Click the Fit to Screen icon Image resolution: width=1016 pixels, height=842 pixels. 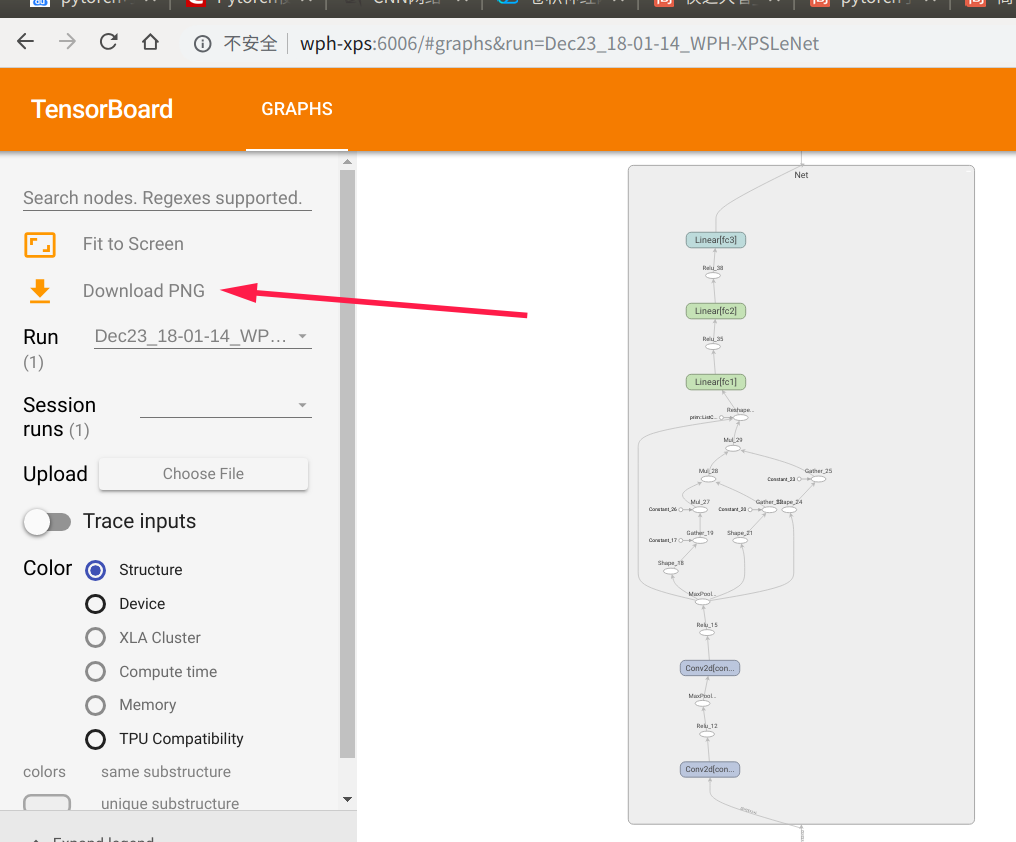40,245
